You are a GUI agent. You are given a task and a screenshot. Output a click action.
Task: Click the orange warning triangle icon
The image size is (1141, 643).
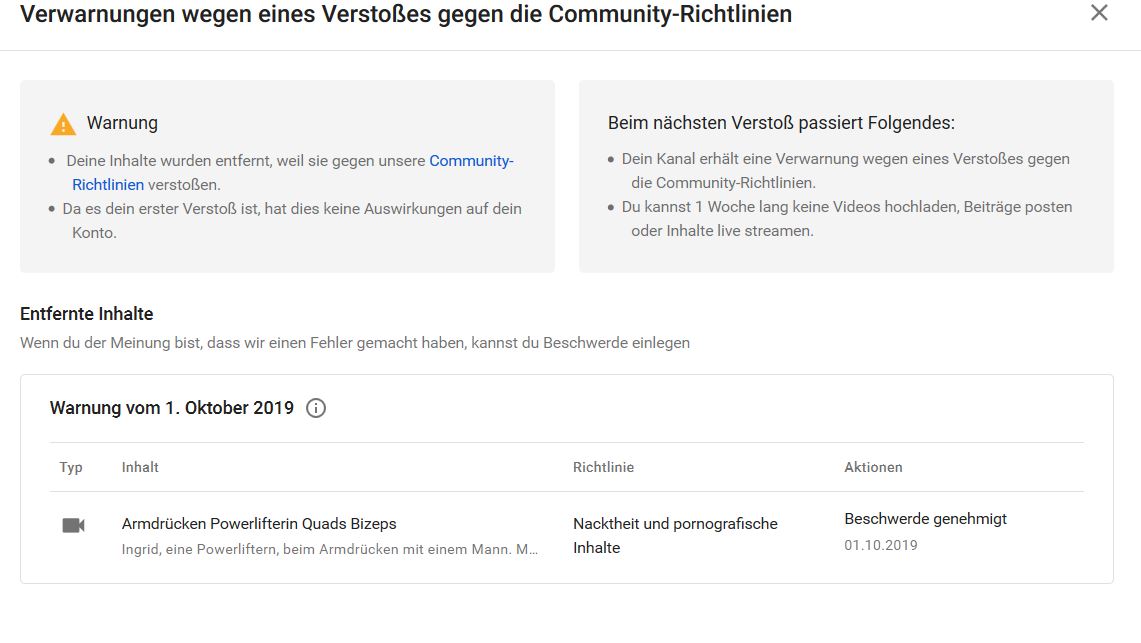[63, 124]
